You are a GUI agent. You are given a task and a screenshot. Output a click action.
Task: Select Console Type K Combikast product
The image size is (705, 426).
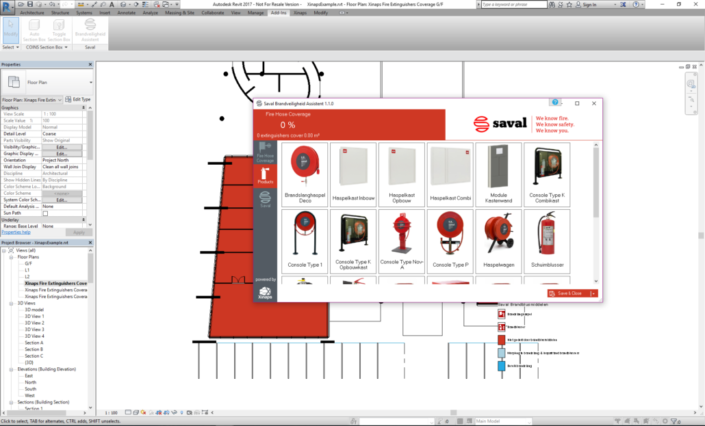pos(547,175)
